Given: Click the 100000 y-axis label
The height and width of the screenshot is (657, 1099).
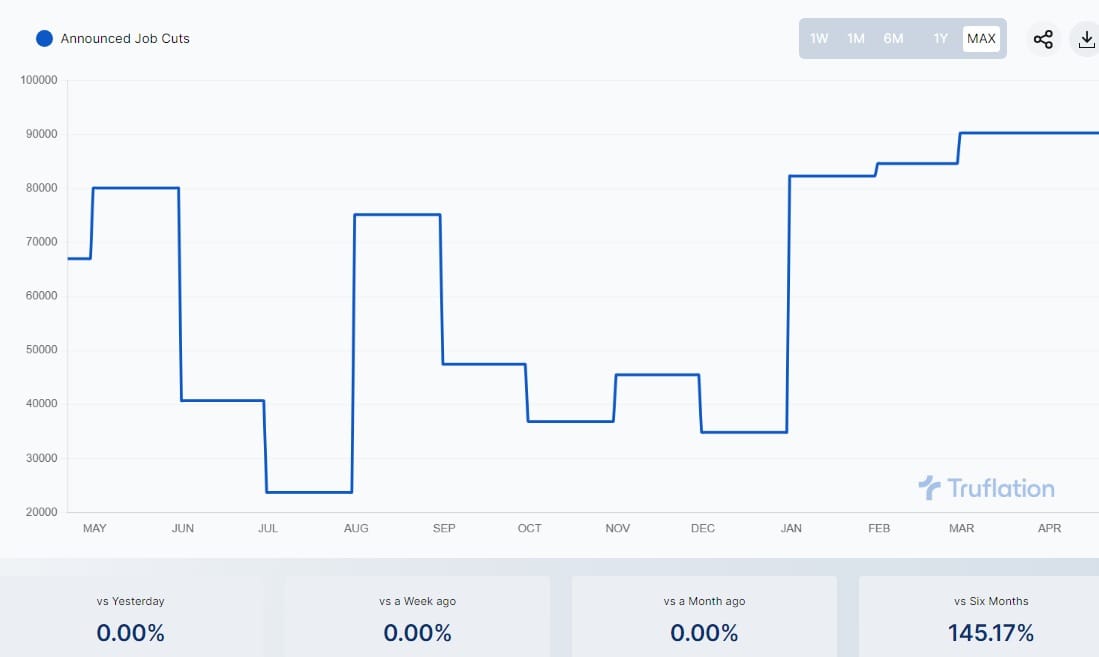Looking at the screenshot, I should pyautogui.click(x=39, y=80).
